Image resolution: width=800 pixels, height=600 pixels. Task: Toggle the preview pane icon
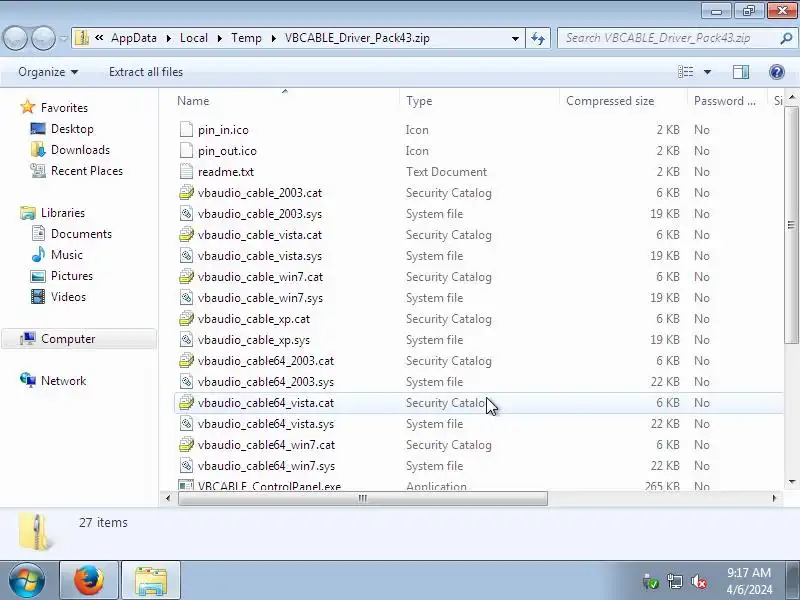pyautogui.click(x=741, y=72)
